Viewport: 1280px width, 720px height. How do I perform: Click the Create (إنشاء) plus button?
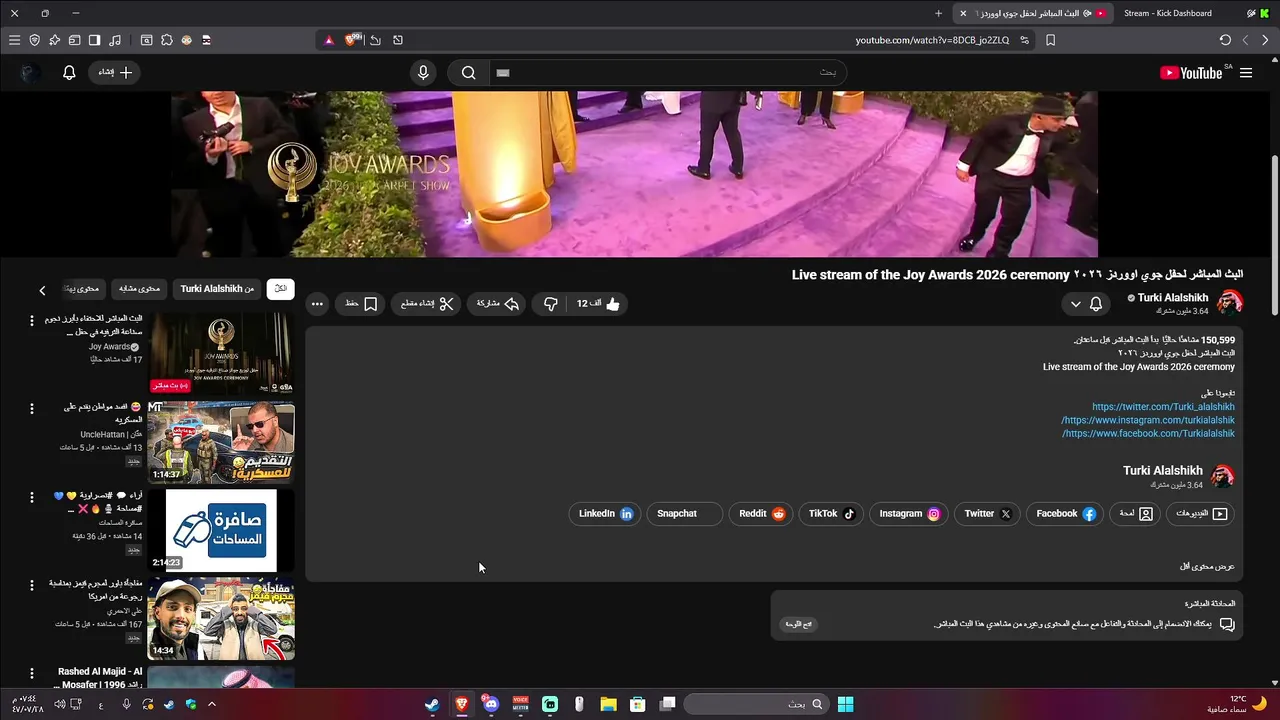(x=115, y=73)
